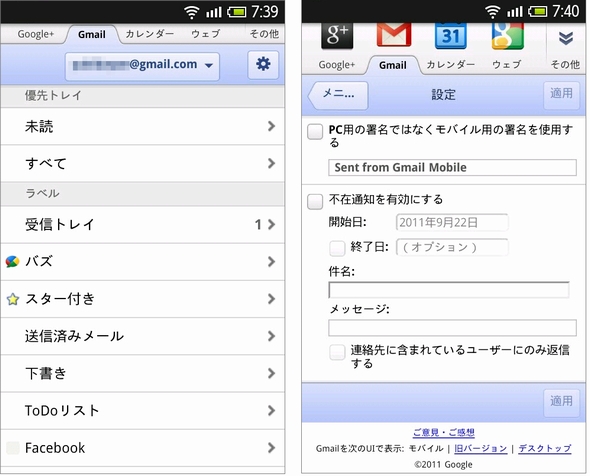Click unread count 1 on 受信トレイ
Viewport: 590px width, 476px height.
(x=258, y=225)
